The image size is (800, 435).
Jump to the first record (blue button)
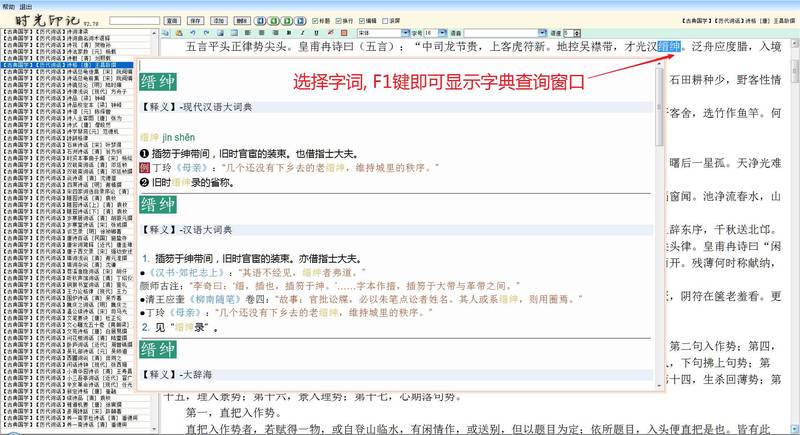pos(260,21)
